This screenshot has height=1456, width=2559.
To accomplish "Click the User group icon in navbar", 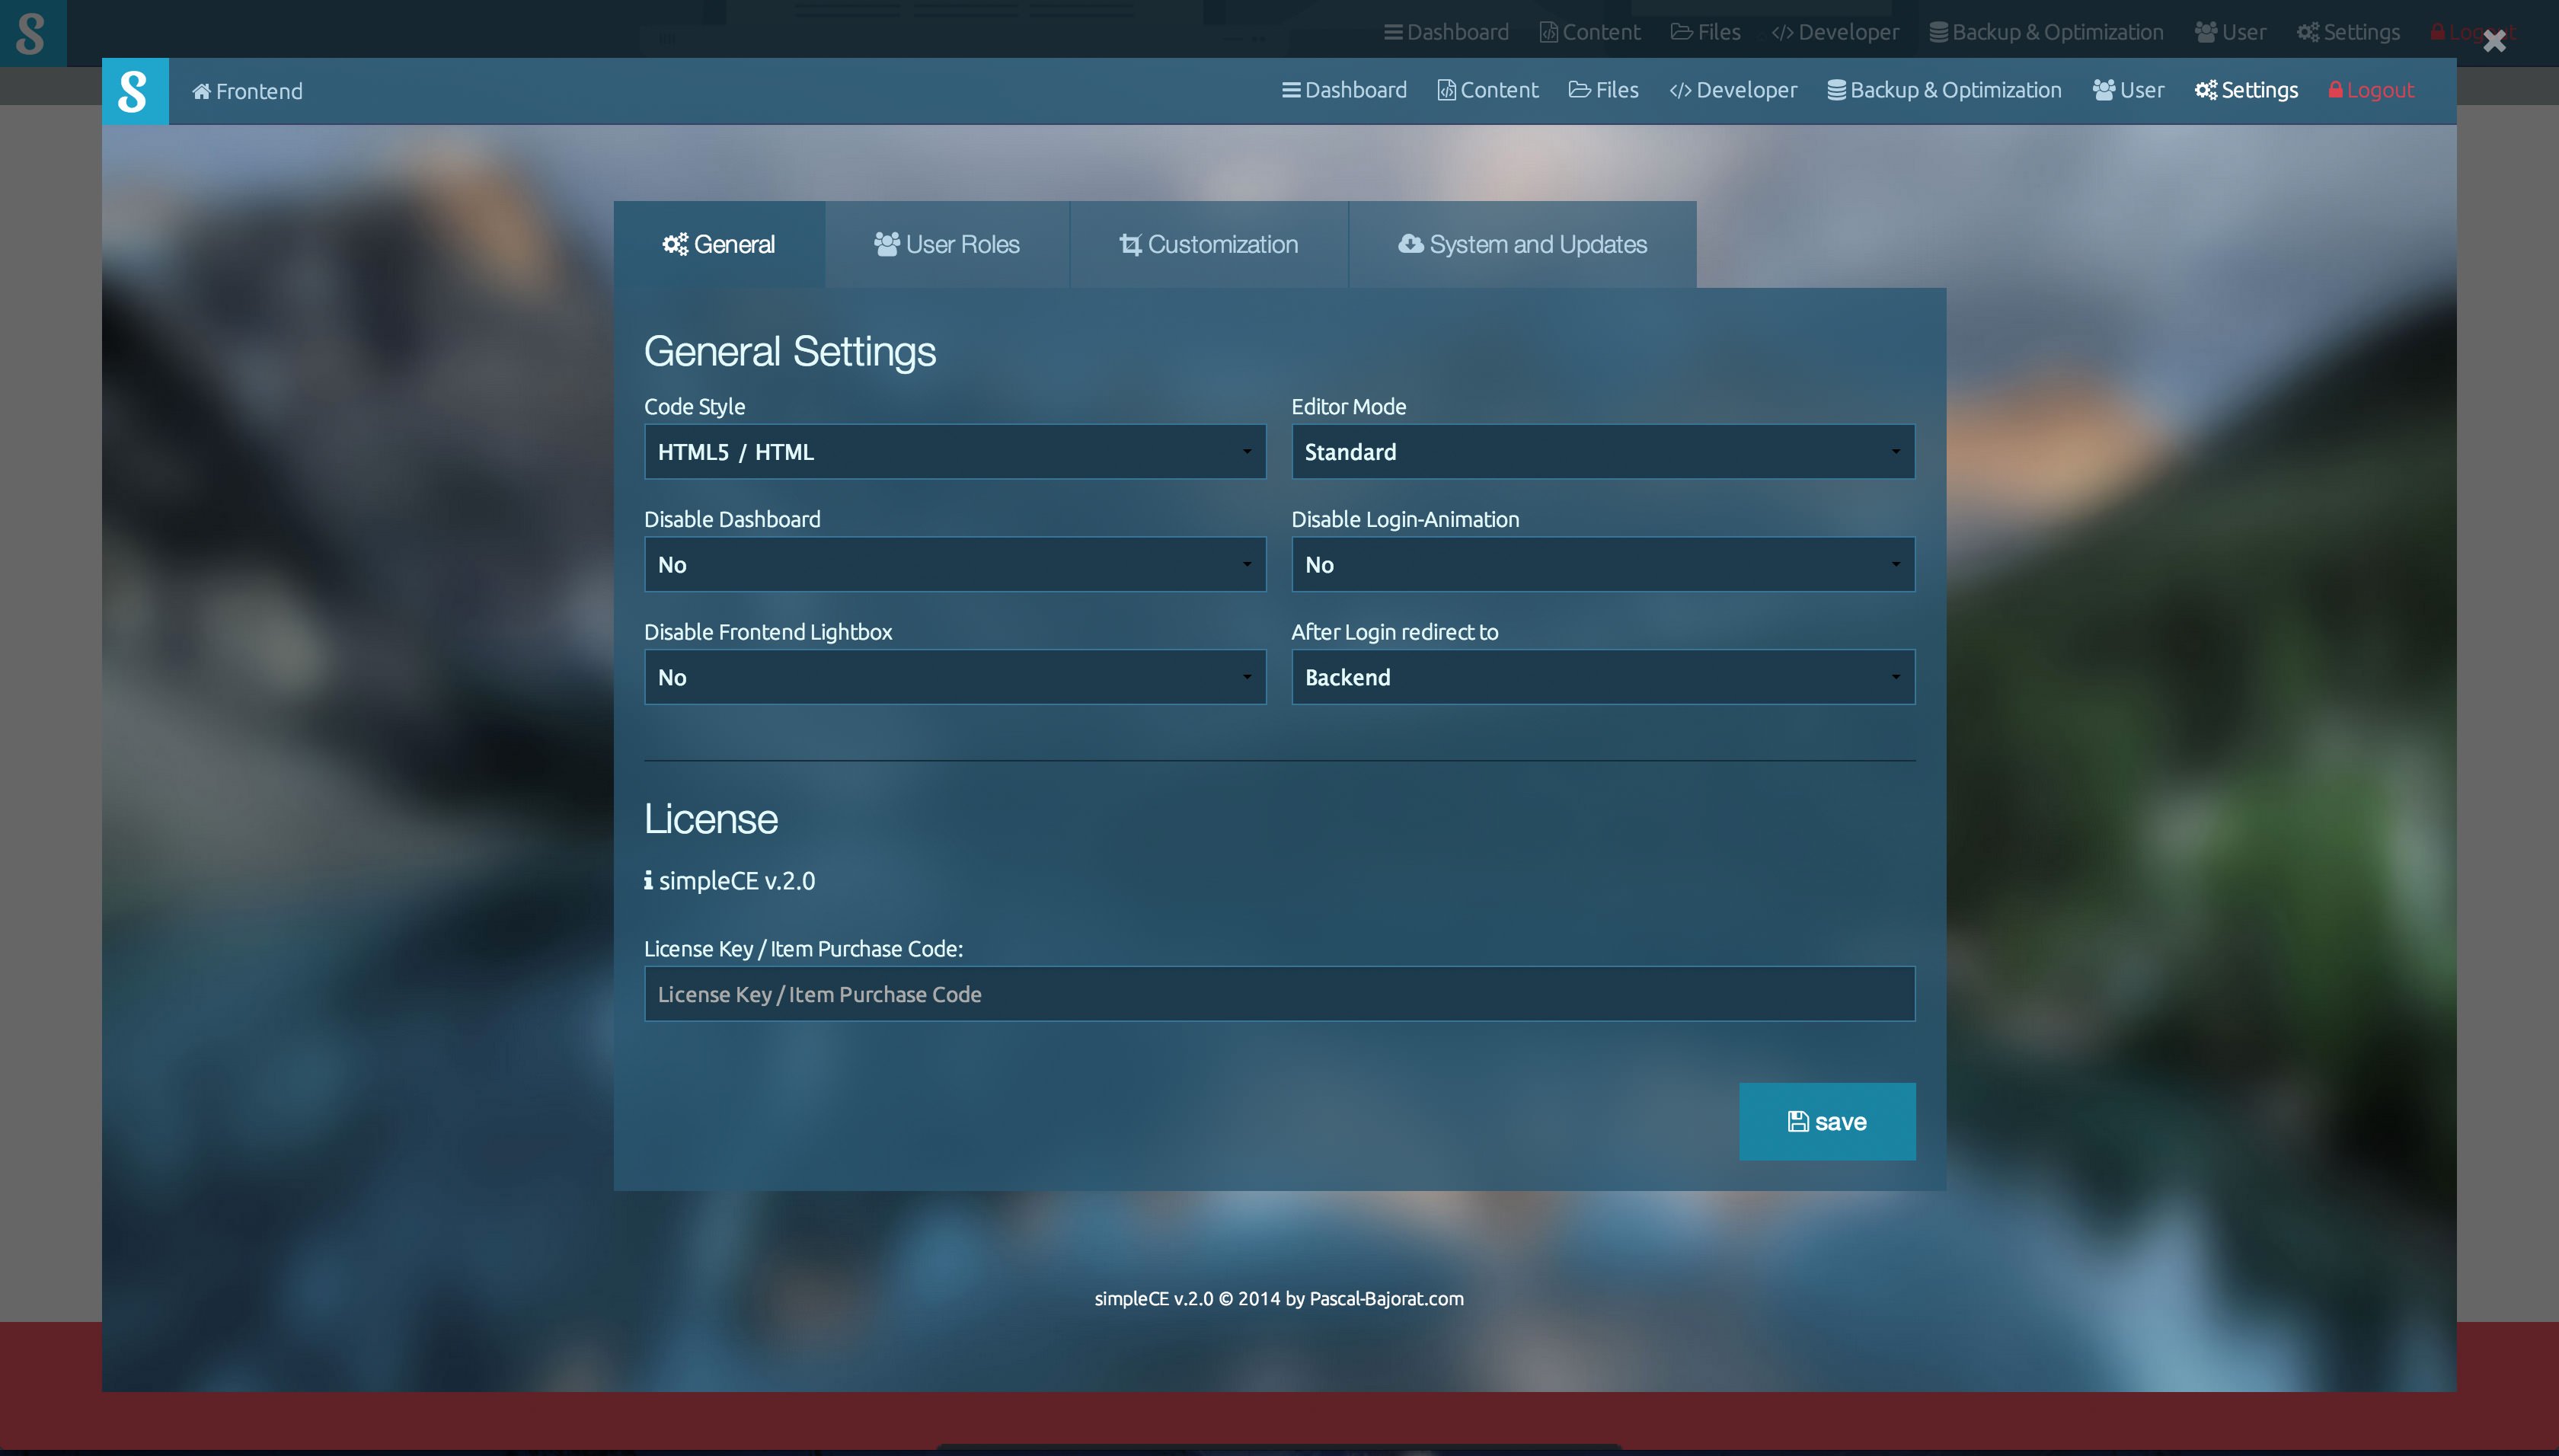I will [x=2103, y=90].
